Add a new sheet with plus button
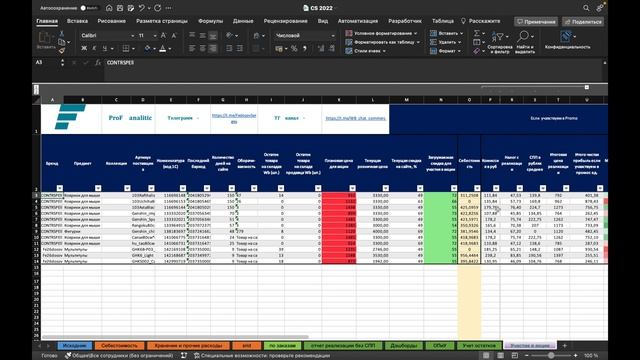 (x=565, y=346)
